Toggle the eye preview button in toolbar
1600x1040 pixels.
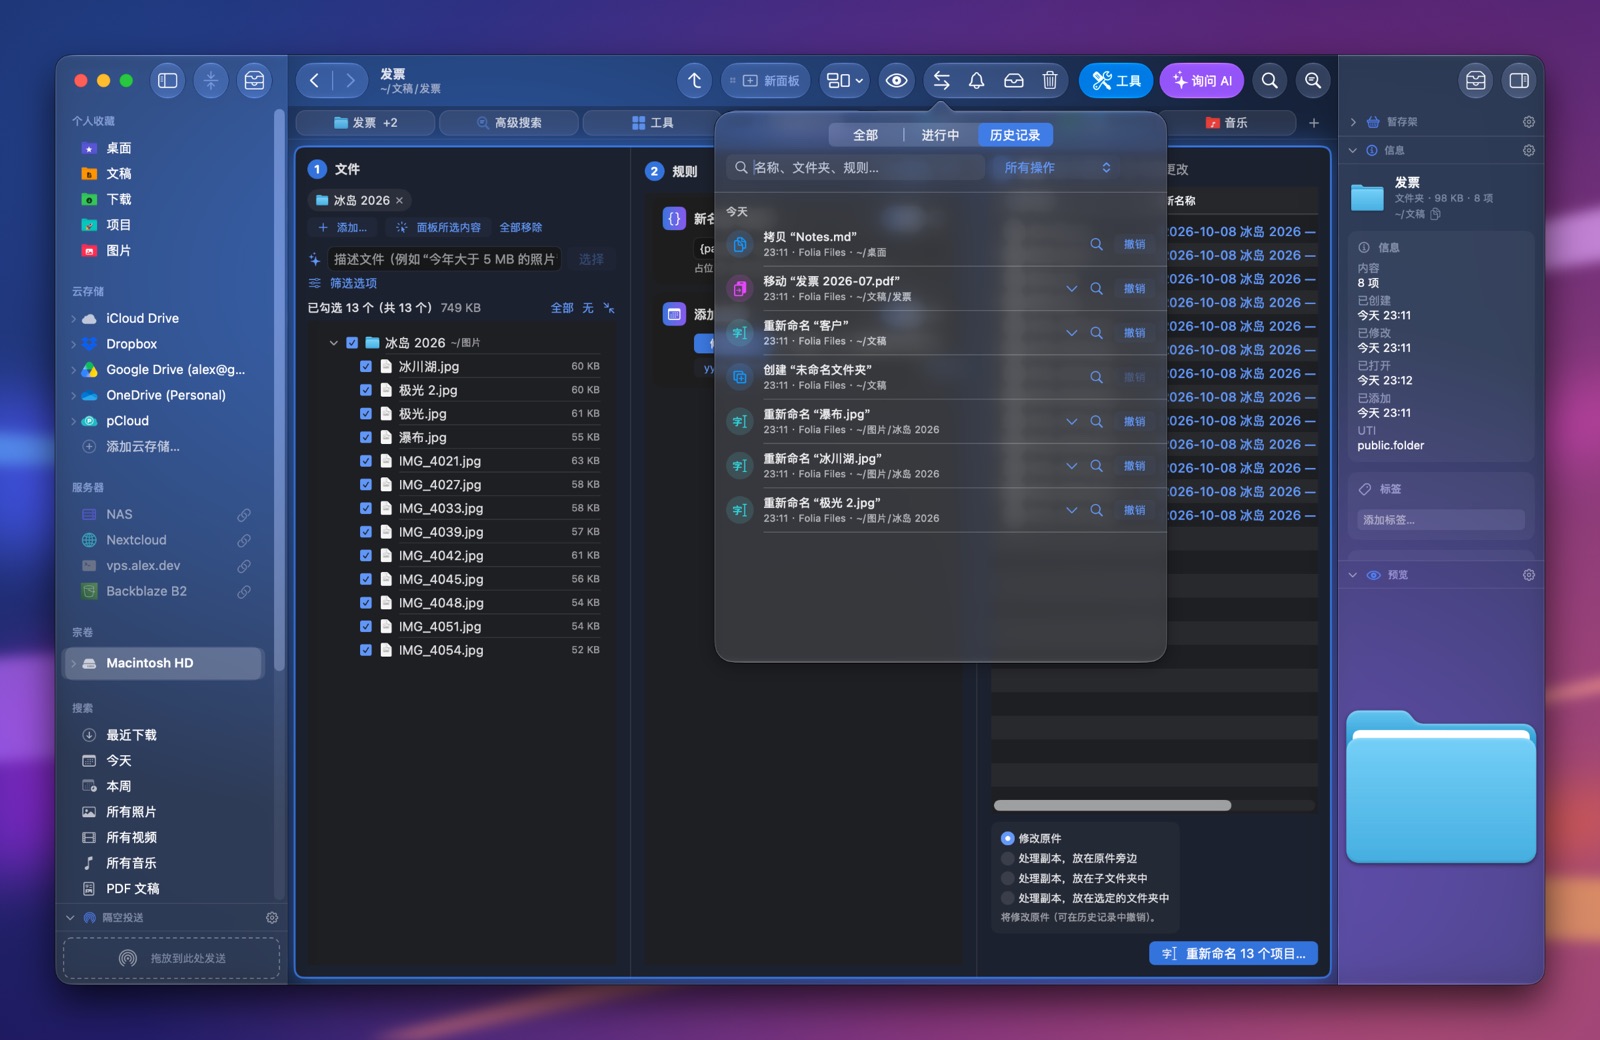click(x=896, y=81)
